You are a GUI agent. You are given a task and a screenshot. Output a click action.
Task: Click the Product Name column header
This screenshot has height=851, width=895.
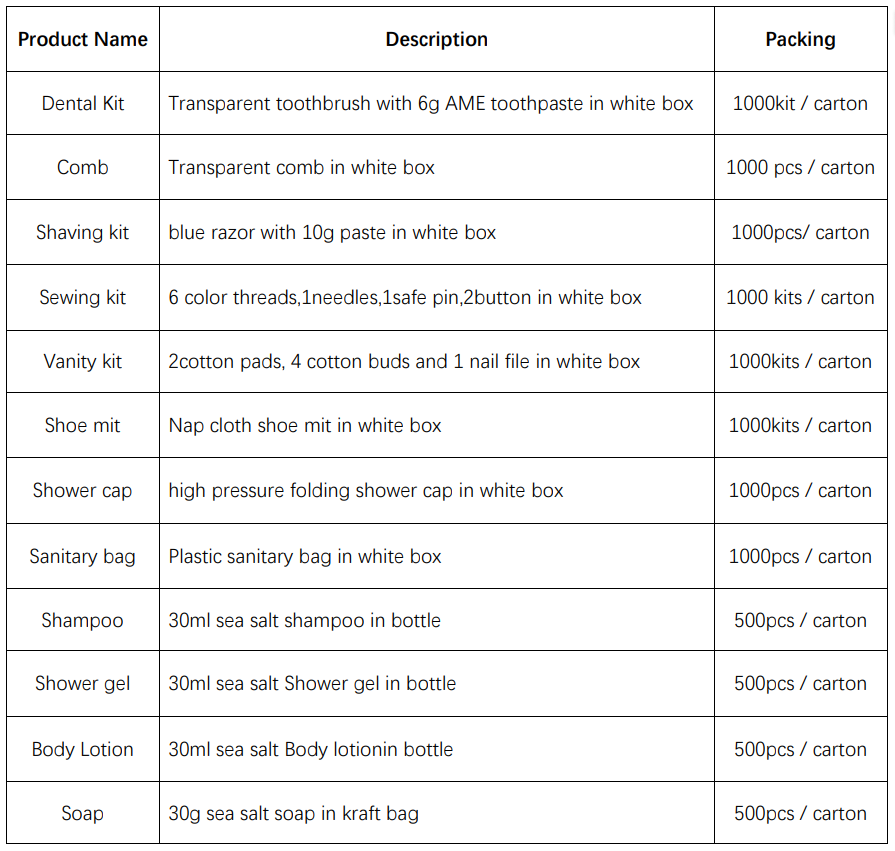(x=83, y=39)
